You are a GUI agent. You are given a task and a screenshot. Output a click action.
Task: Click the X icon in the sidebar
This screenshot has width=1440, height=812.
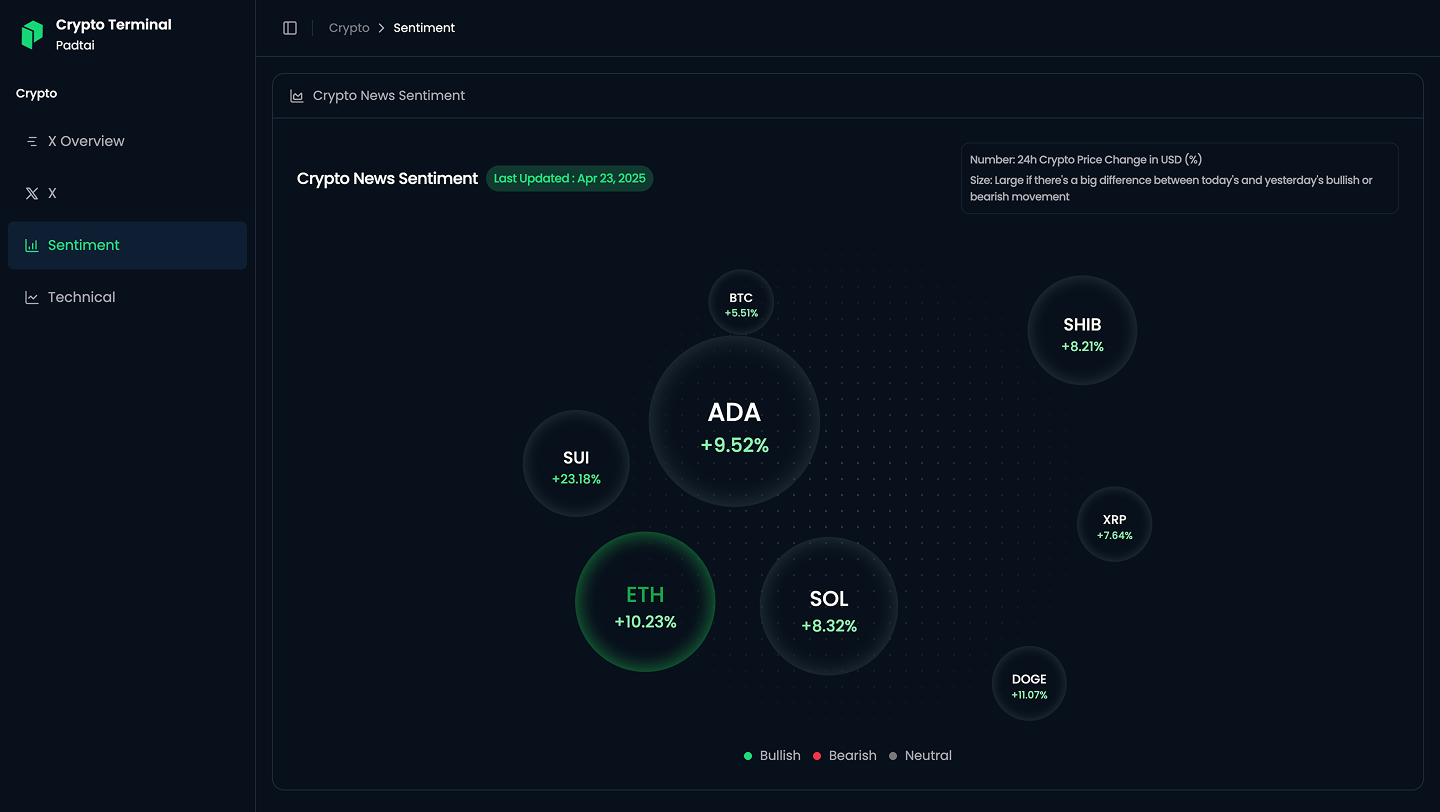click(x=31, y=193)
